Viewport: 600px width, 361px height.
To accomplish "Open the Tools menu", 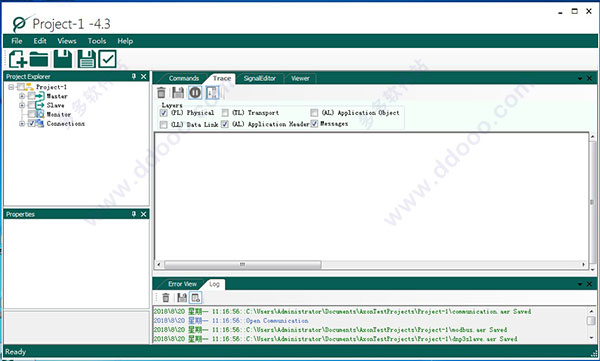I will click(x=97, y=41).
